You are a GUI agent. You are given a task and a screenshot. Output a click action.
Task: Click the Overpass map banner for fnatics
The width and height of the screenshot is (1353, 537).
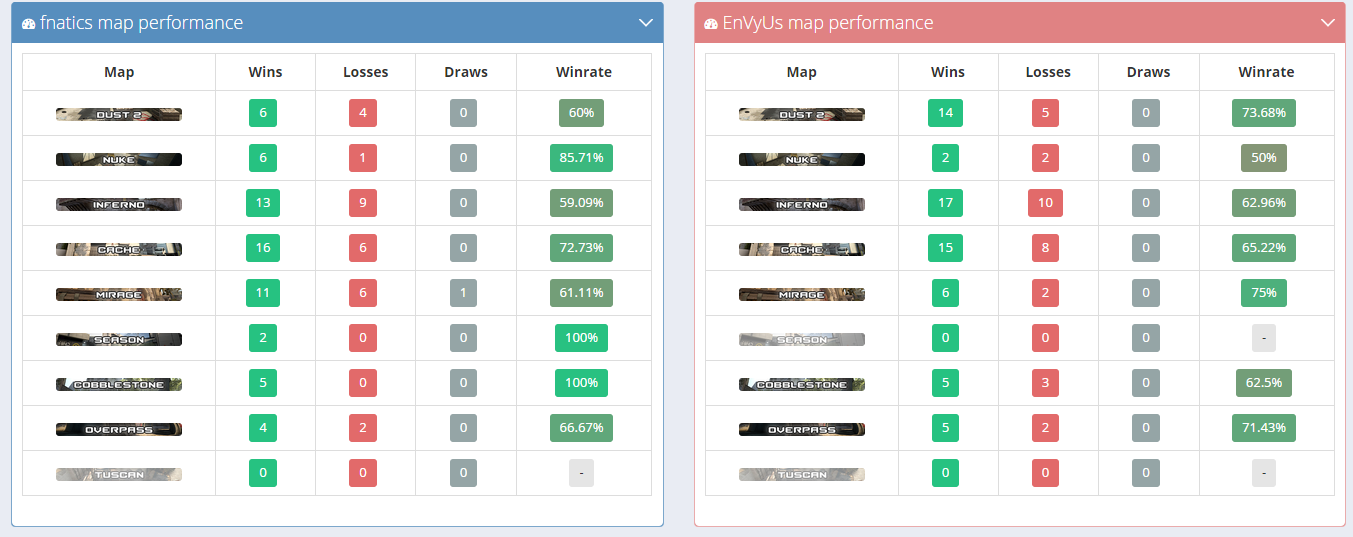click(x=119, y=429)
